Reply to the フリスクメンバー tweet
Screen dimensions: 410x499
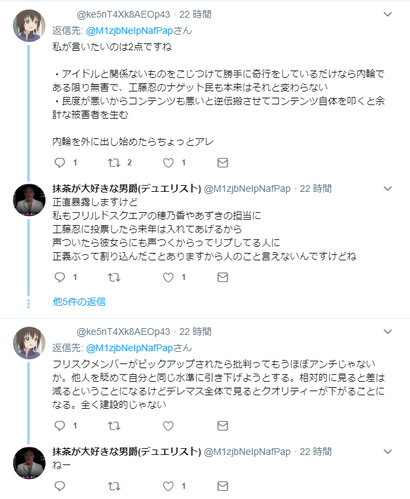tap(60, 426)
